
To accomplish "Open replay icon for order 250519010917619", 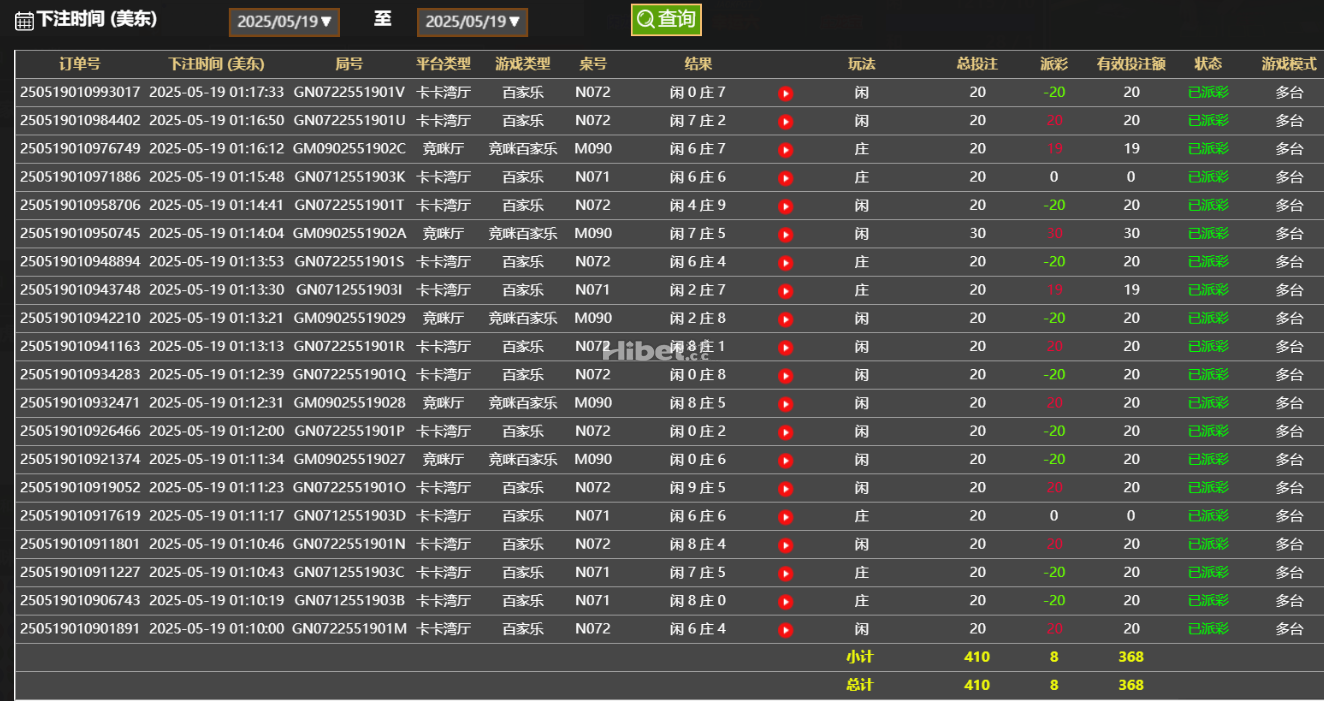I will pyautogui.click(x=786, y=517).
